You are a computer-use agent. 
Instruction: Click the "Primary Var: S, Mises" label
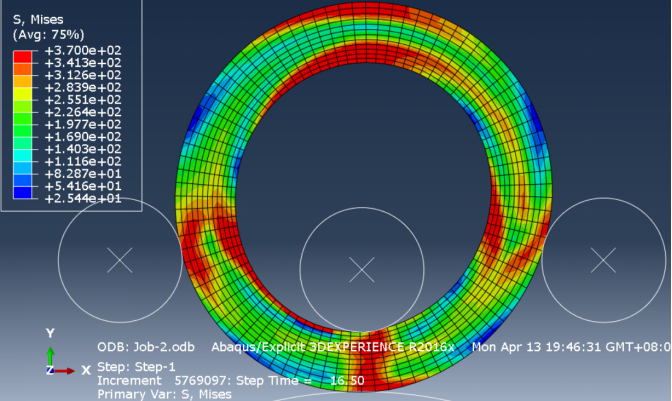click(165, 395)
